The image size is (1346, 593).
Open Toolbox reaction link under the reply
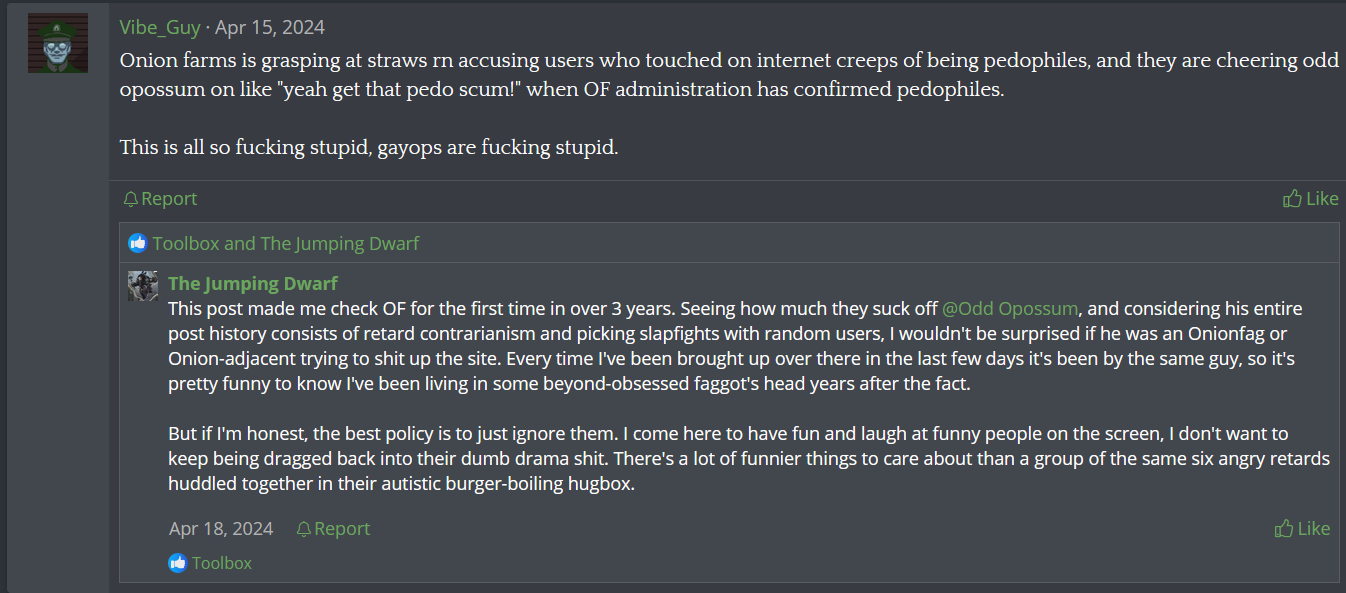pyautogui.click(x=222, y=563)
